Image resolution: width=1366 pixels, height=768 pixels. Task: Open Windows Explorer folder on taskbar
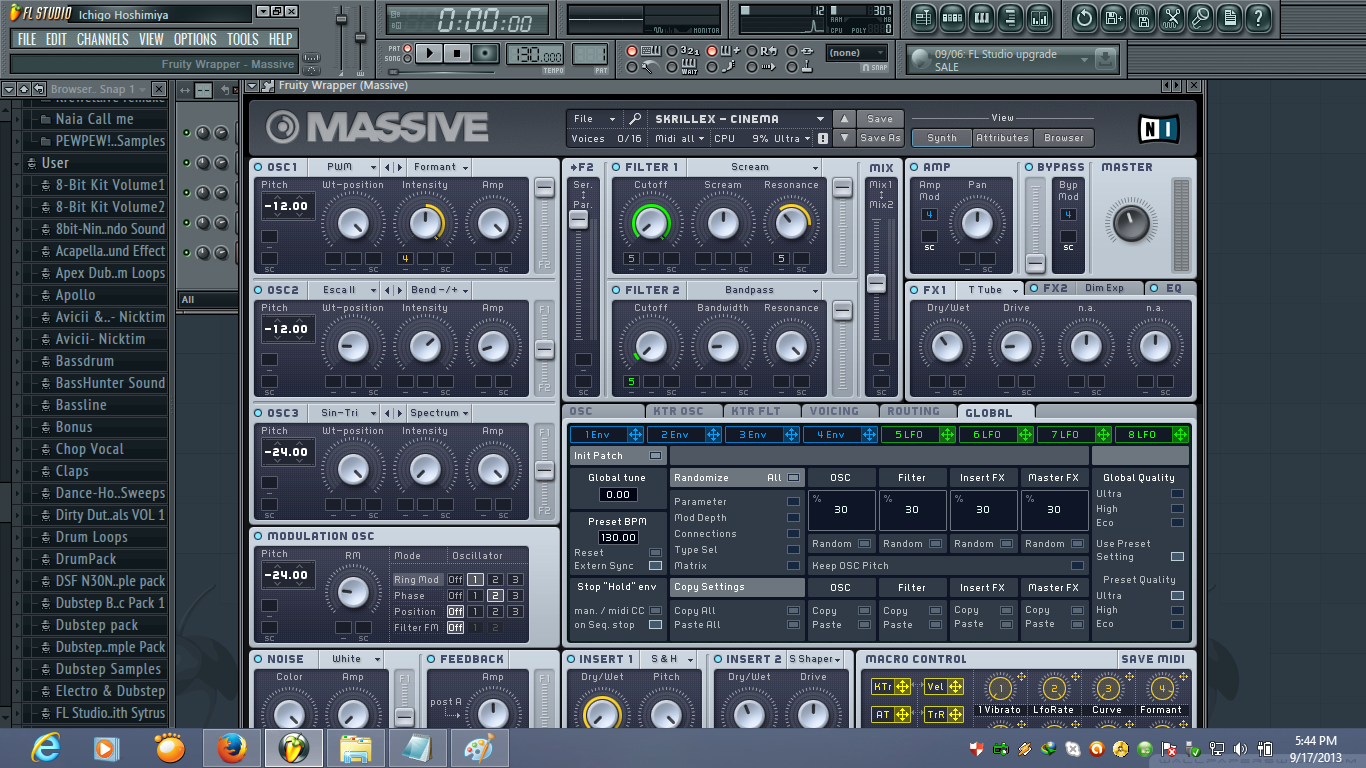(x=355, y=747)
